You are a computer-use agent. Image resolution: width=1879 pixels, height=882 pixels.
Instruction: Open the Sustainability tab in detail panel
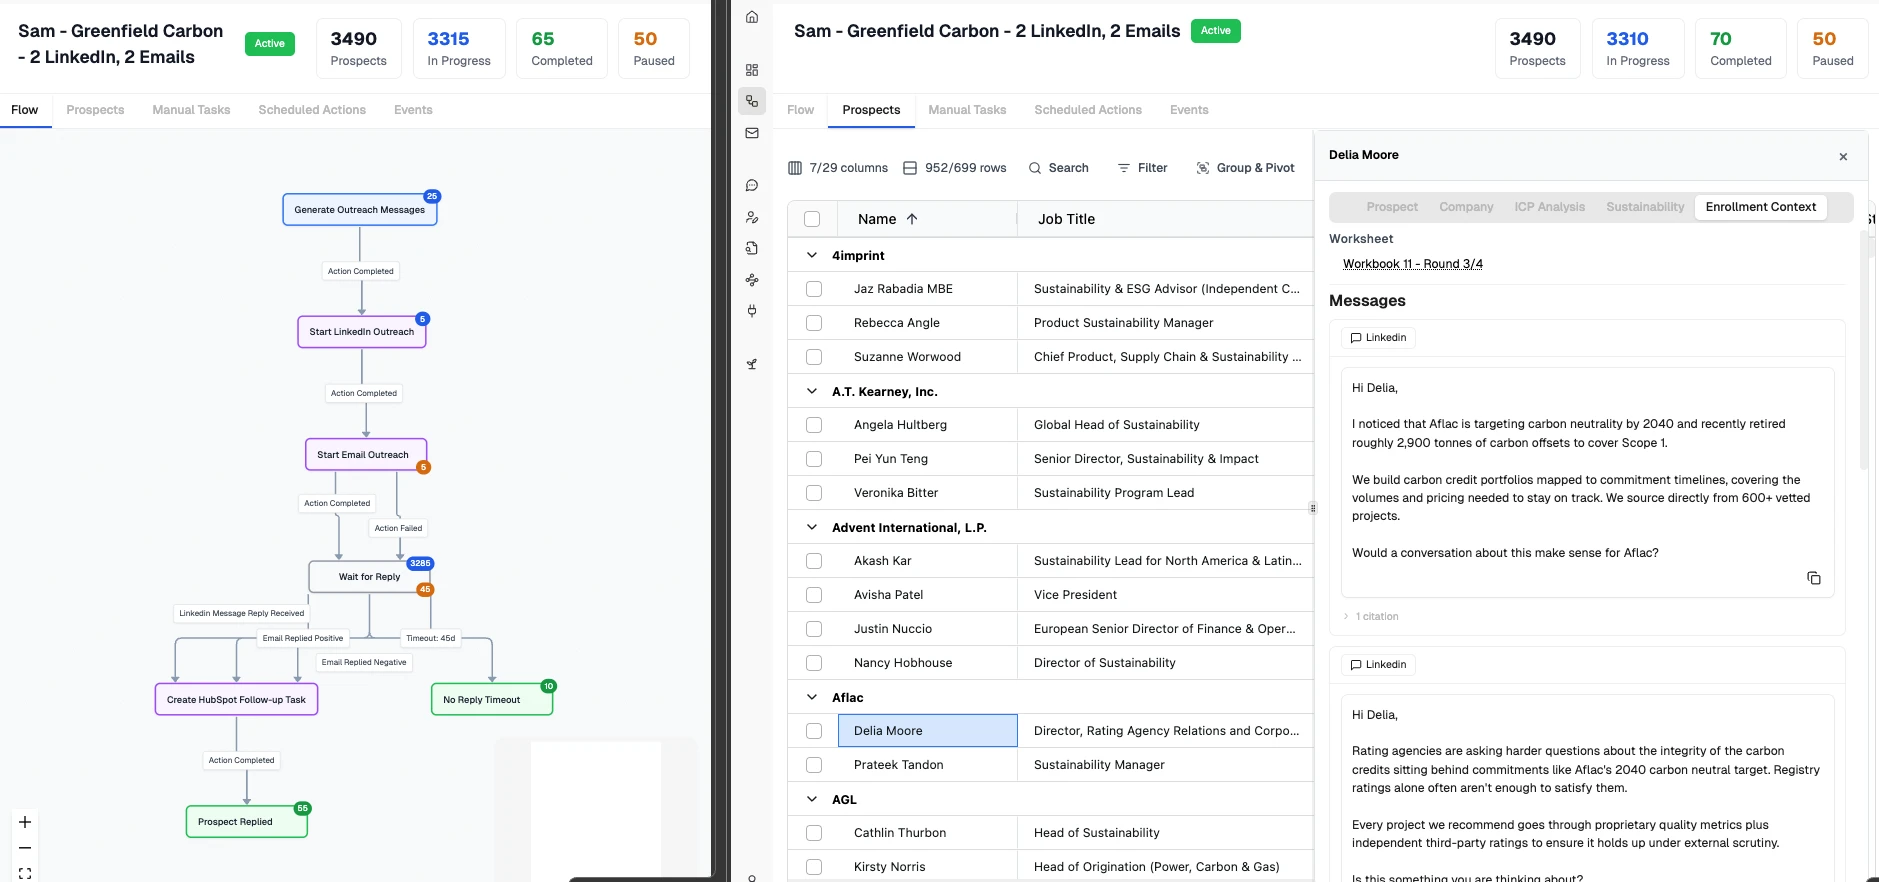point(1645,207)
